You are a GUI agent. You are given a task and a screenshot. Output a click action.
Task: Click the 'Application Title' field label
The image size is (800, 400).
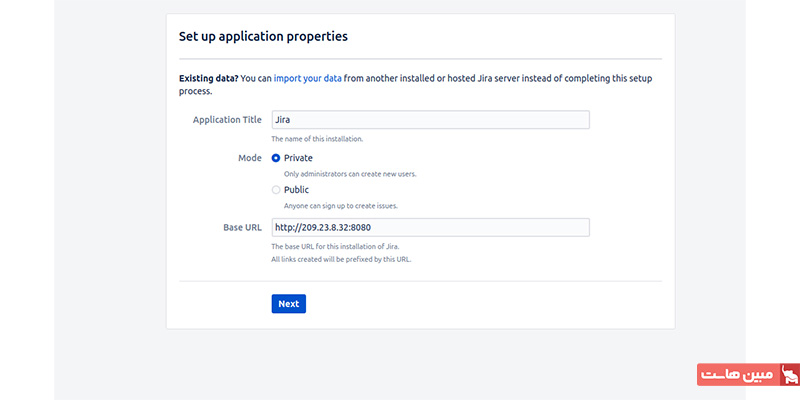pos(227,120)
